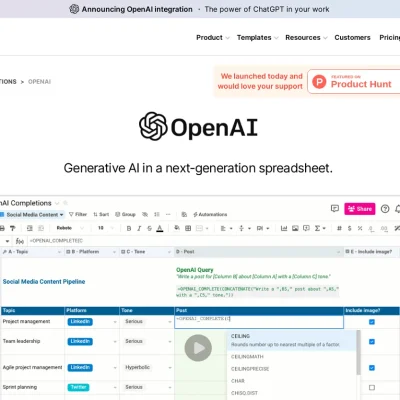400x400 pixels.
Task: Click the Group rows option
Action: tap(125, 214)
